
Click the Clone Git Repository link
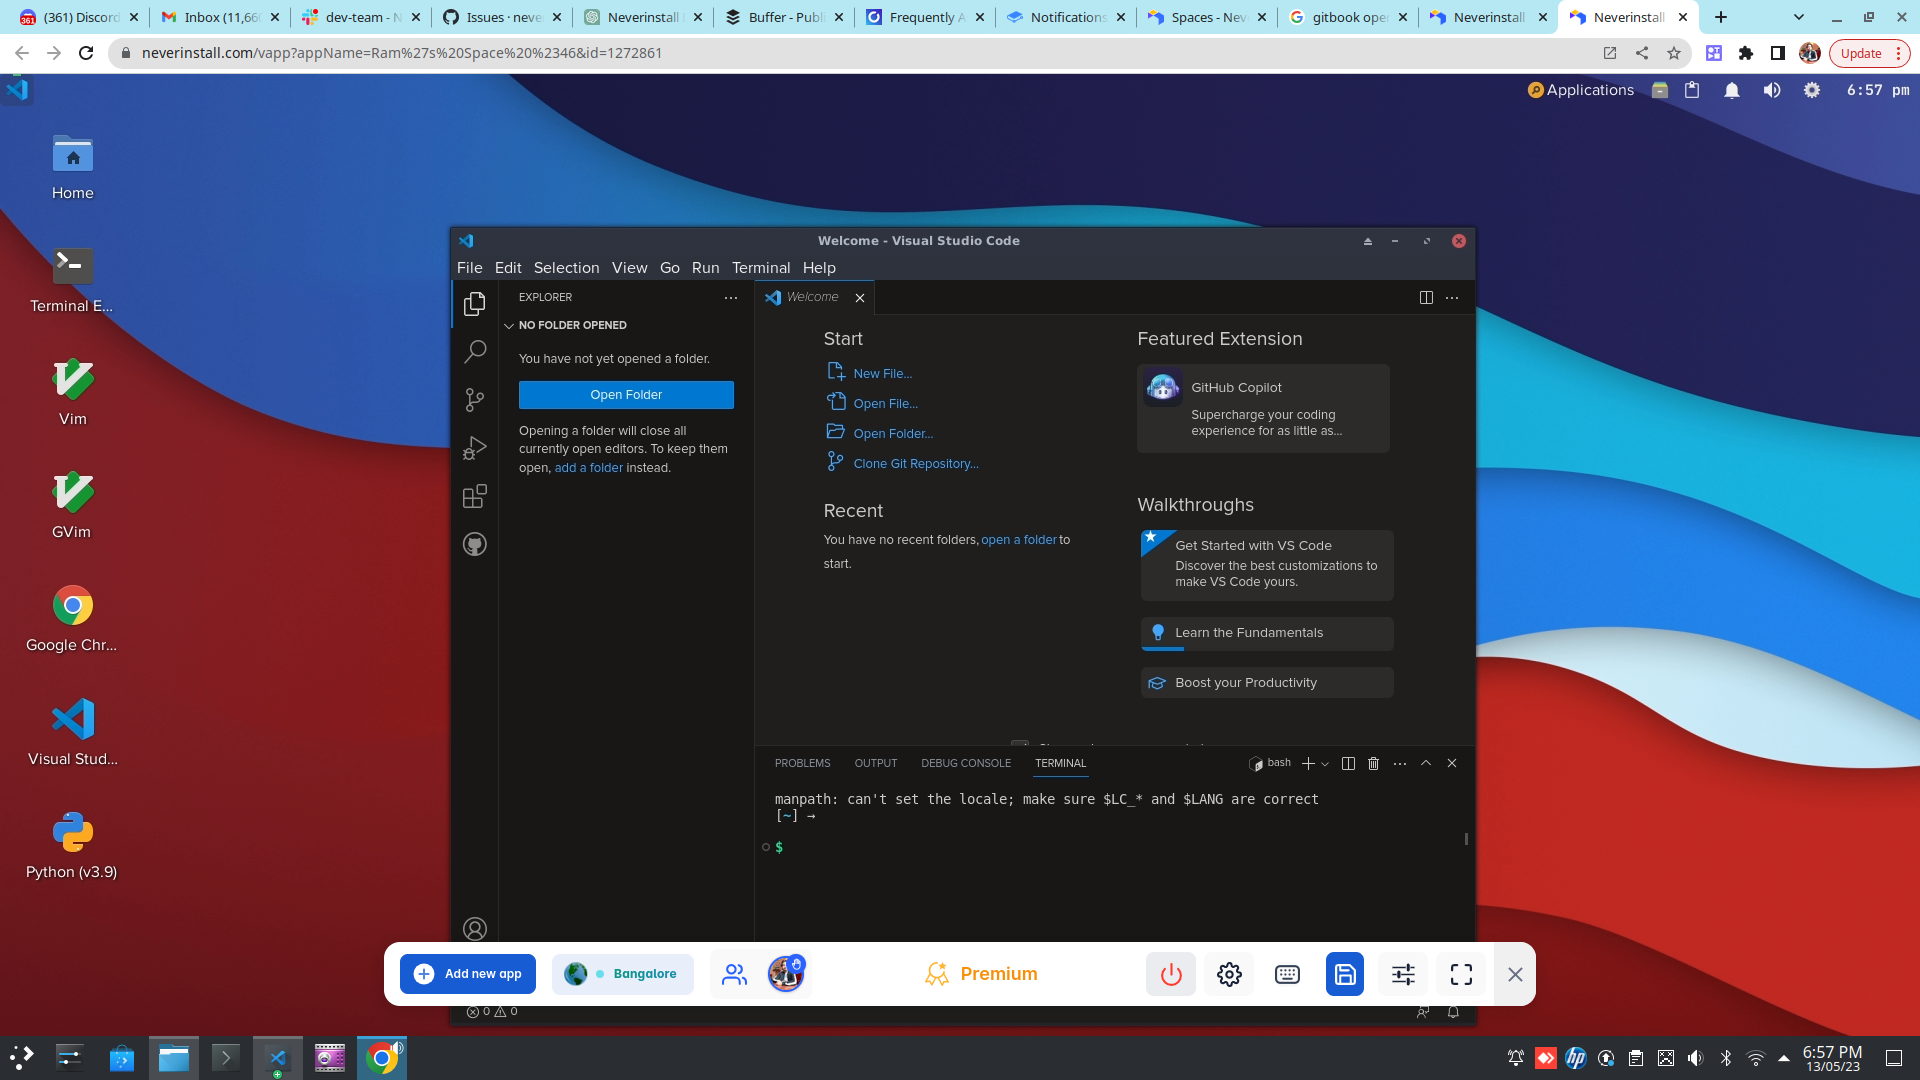915,463
